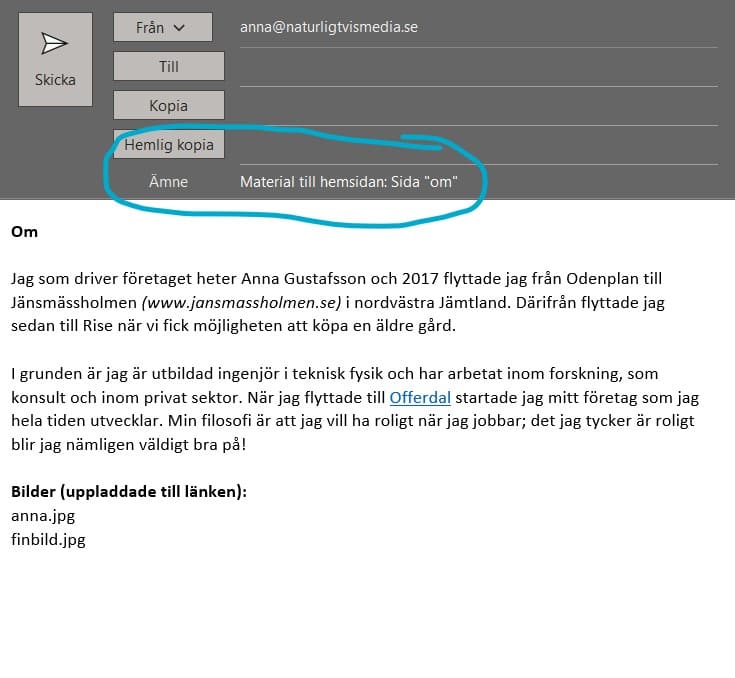
Task: Focus the Kopia input field
Action: [477, 106]
